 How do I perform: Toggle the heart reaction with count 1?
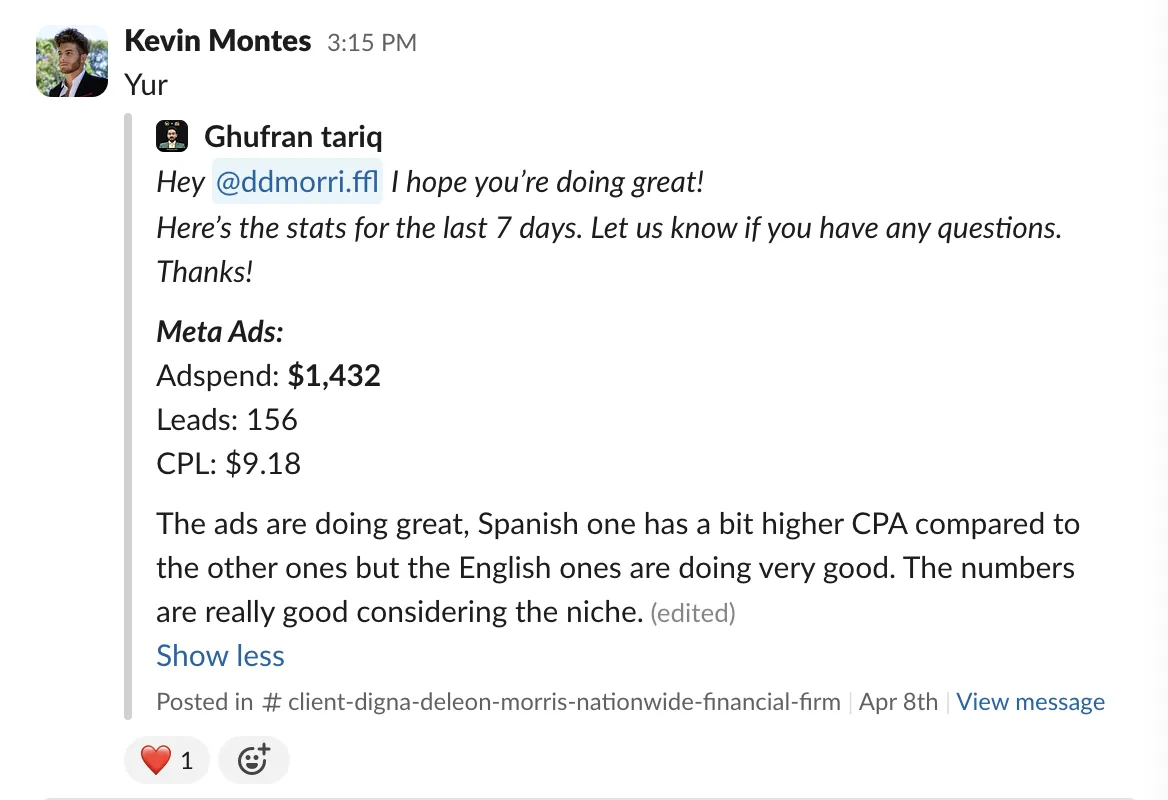pyautogui.click(x=167, y=760)
